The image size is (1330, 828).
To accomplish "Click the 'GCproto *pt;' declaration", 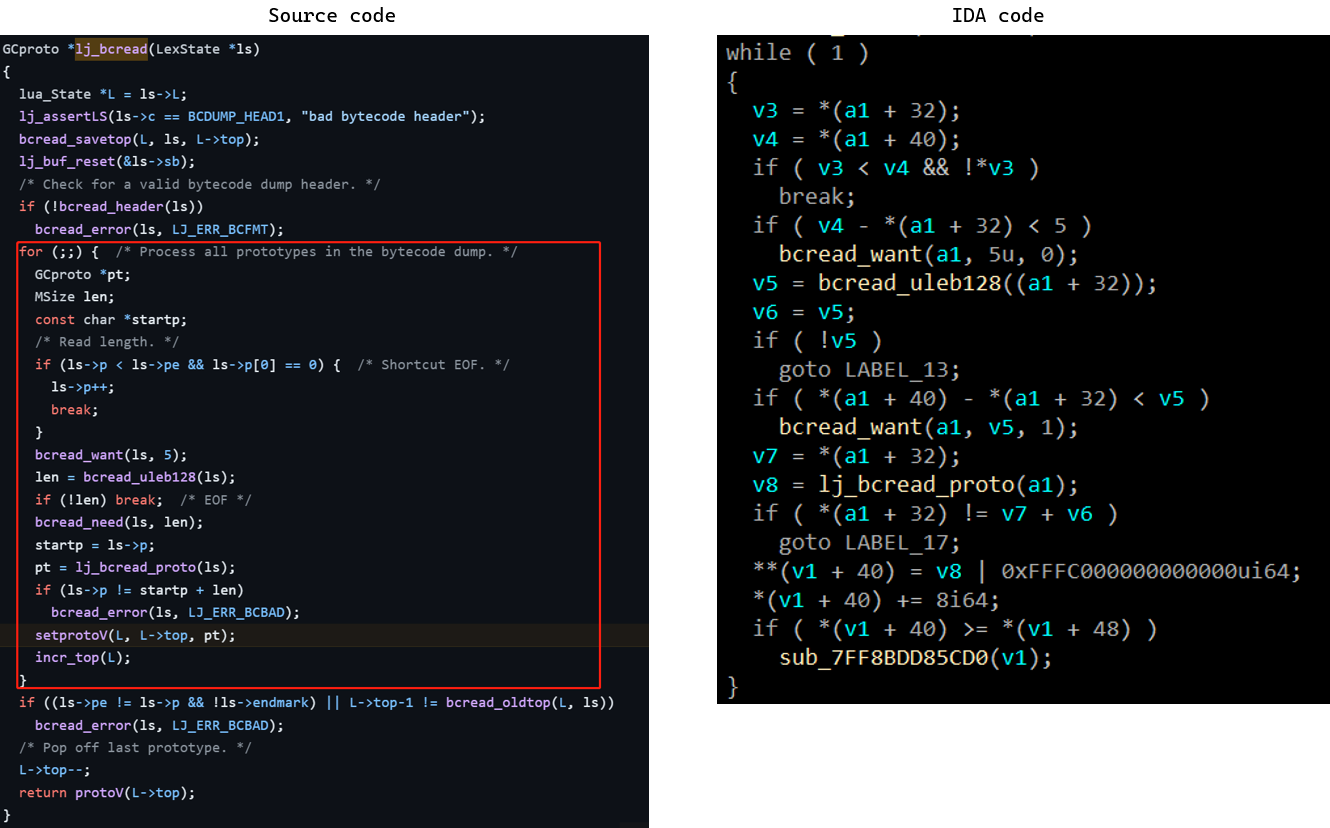I will (x=83, y=274).
